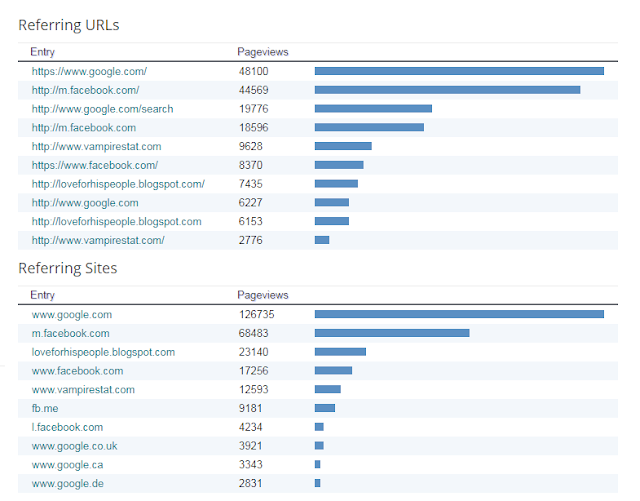640x501 pixels.
Task: Click the Entry column header in Referring URLs
Action: tap(42, 52)
